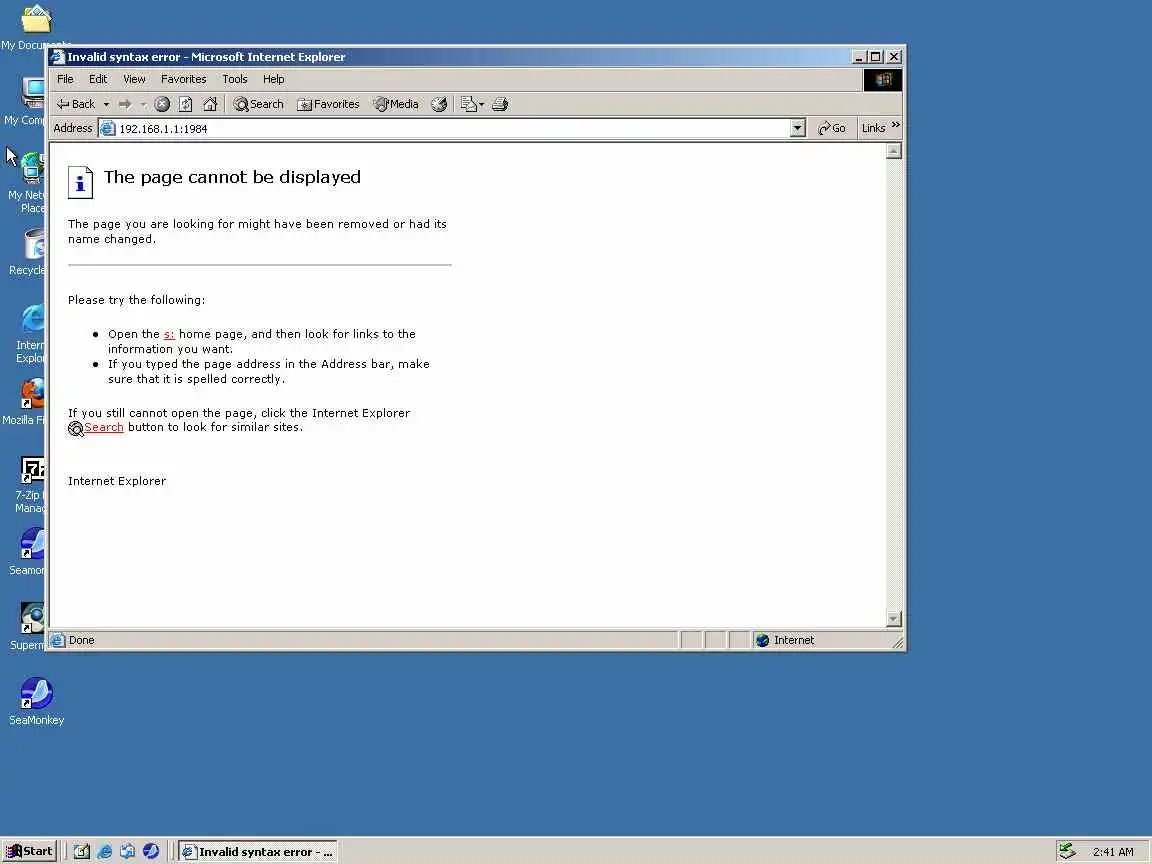Screen dimensions: 1152x864
Task: Click the Forward arrow toolbar button
Action: point(125,104)
